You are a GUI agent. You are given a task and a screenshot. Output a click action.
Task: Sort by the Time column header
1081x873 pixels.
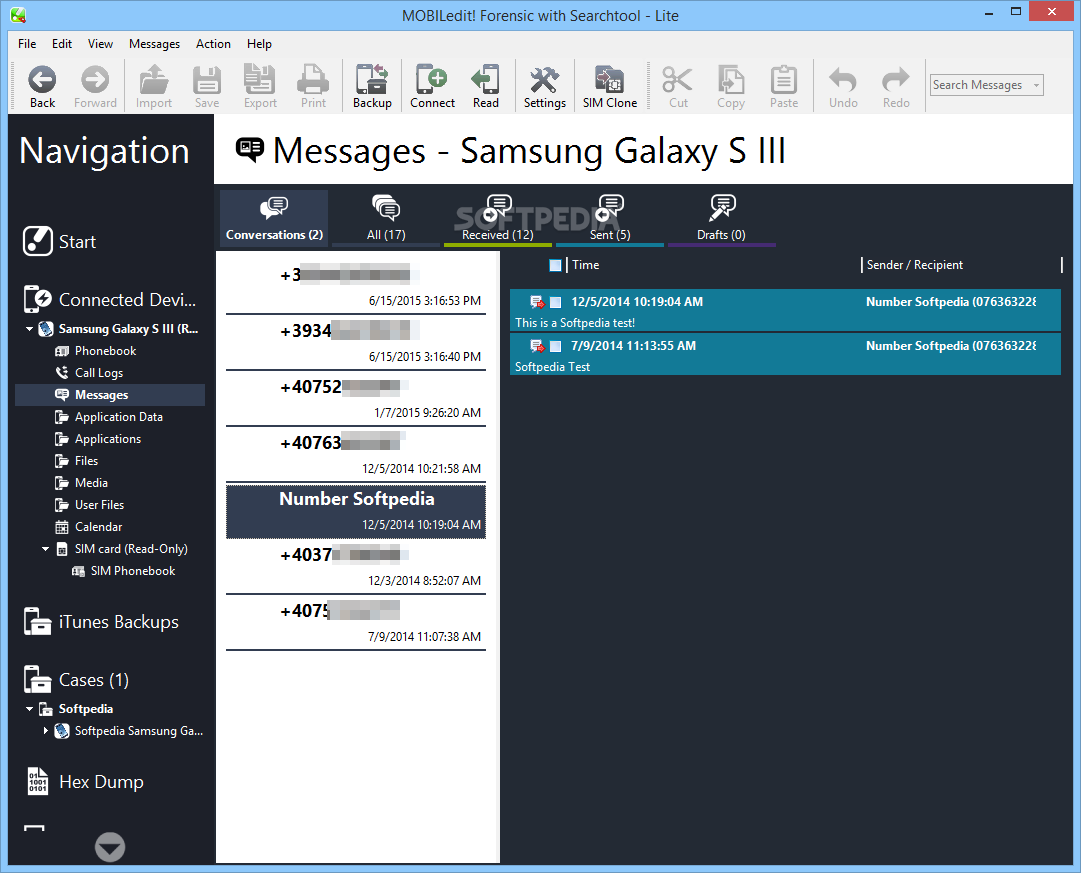[585, 265]
